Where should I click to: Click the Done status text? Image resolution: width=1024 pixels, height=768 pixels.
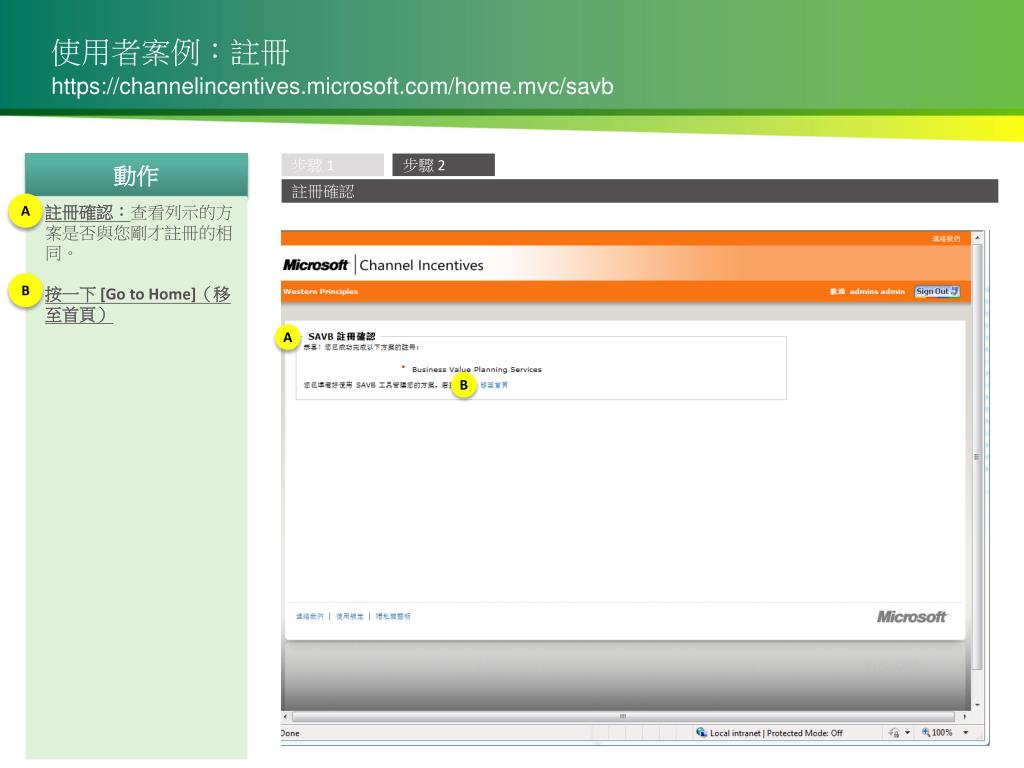(x=290, y=733)
